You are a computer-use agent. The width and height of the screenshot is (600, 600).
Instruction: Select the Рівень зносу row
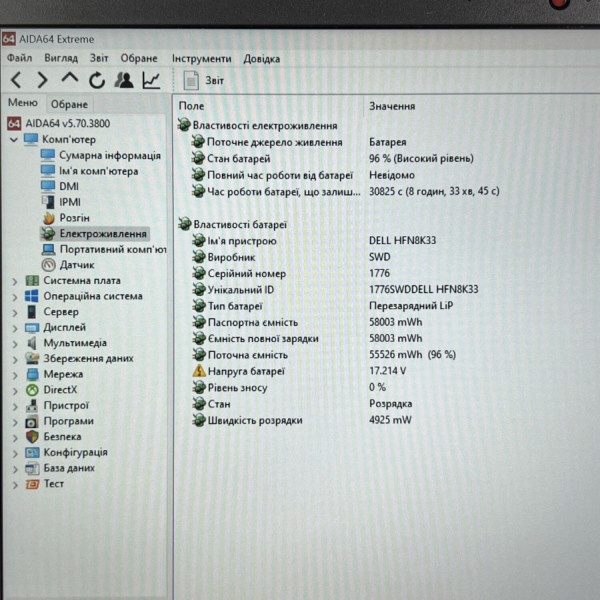(289, 387)
